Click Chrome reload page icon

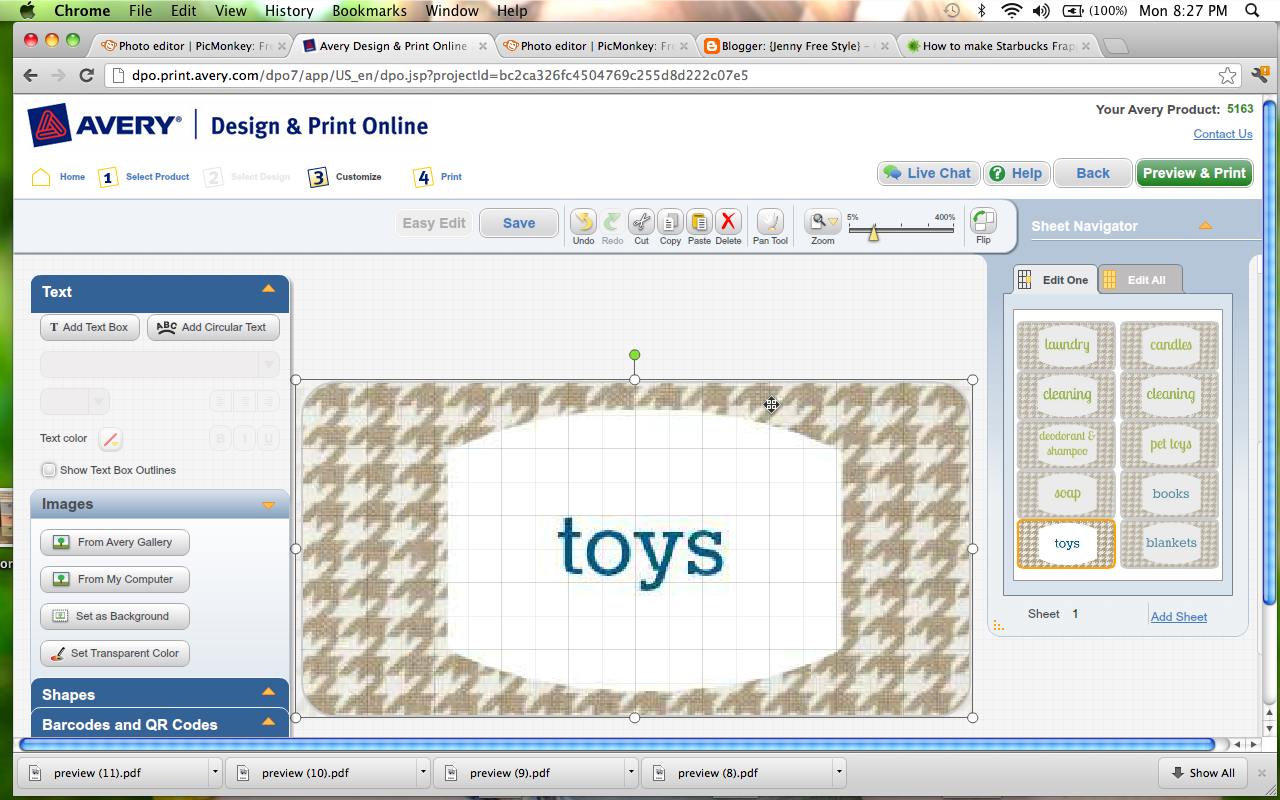pos(86,75)
